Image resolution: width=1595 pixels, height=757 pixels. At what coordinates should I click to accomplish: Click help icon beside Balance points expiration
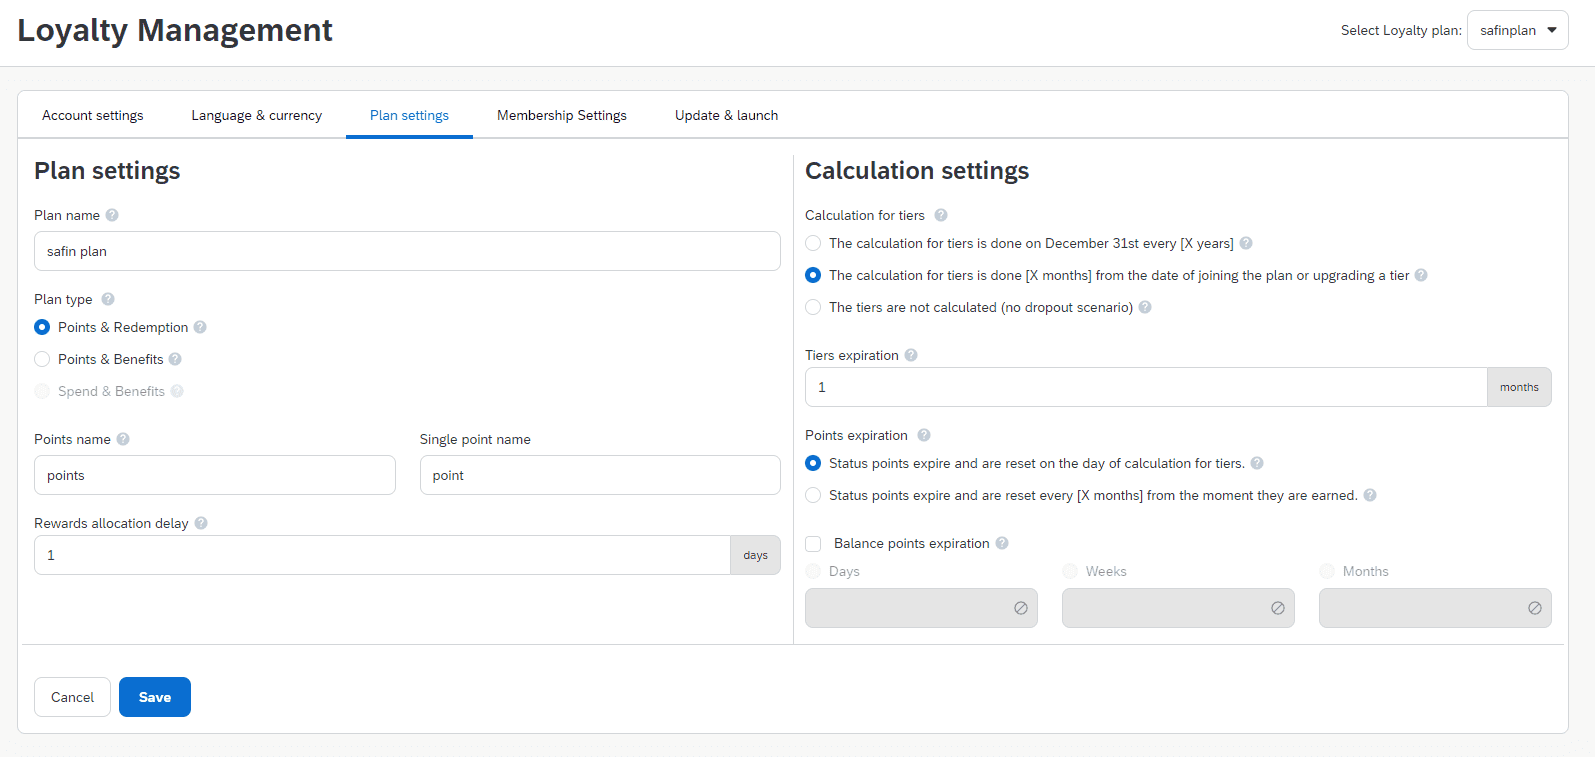[x=1002, y=543]
